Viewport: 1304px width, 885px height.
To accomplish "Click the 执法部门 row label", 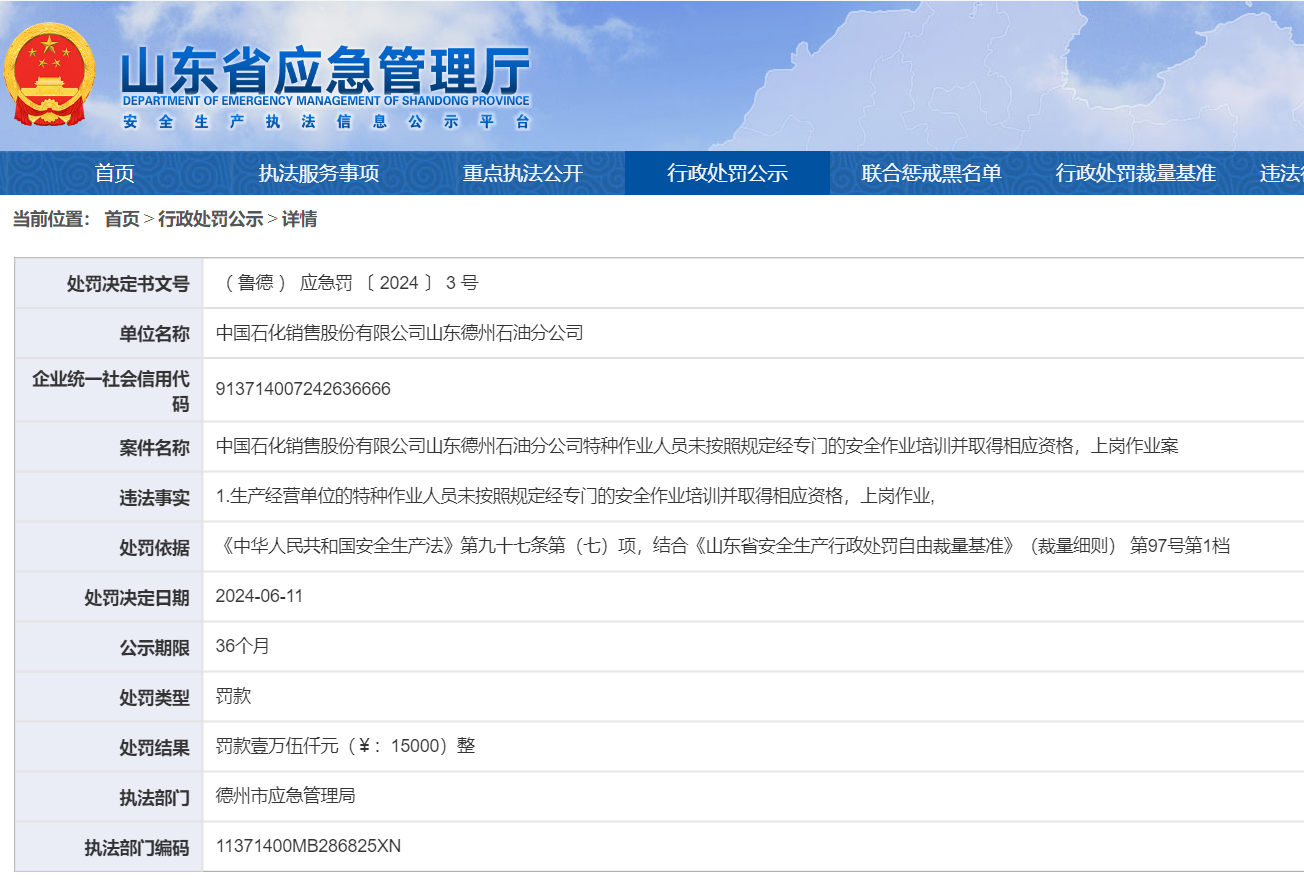I will [154, 798].
